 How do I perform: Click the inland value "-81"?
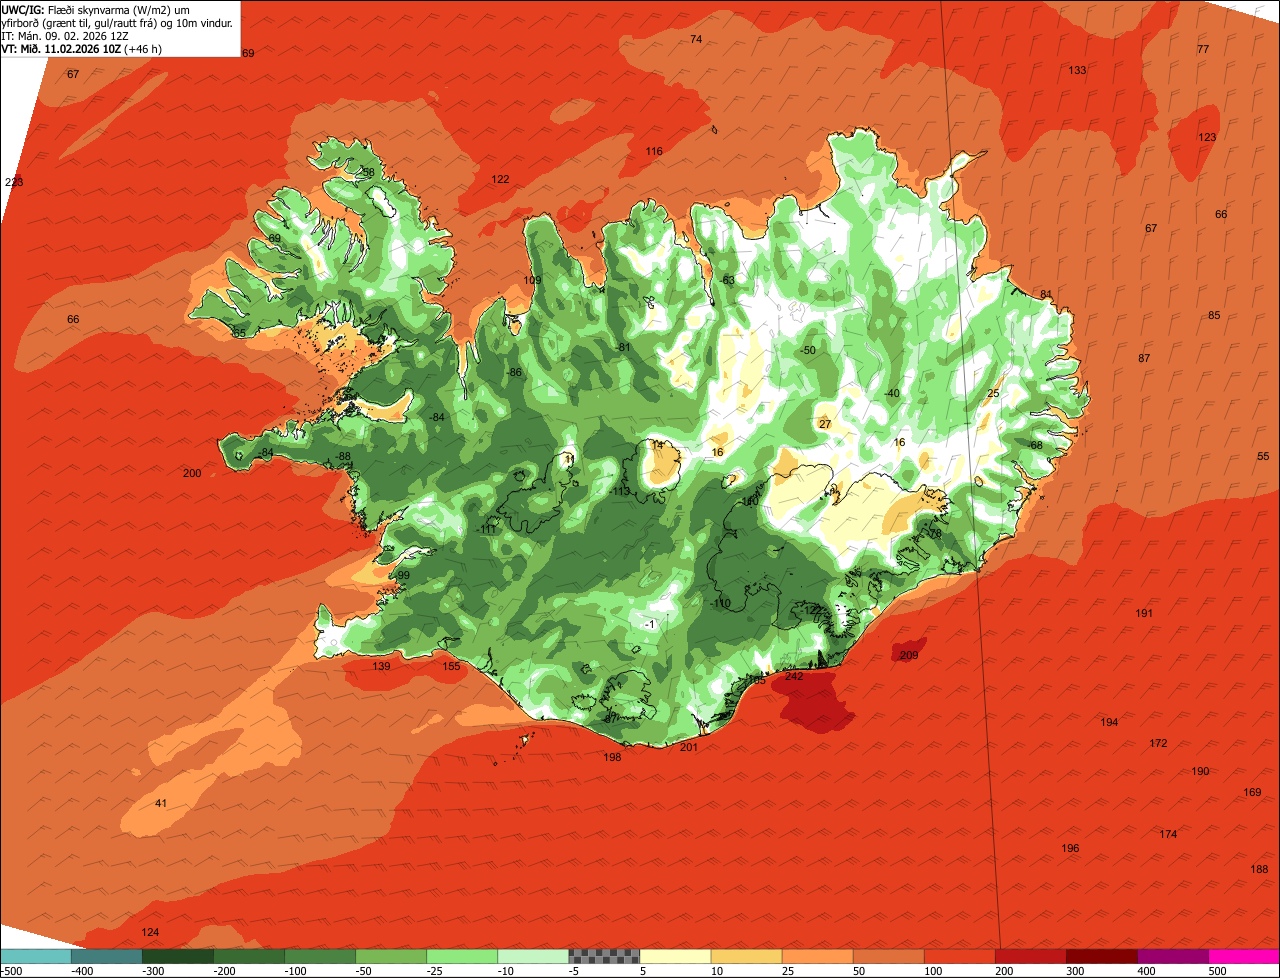click(x=623, y=347)
